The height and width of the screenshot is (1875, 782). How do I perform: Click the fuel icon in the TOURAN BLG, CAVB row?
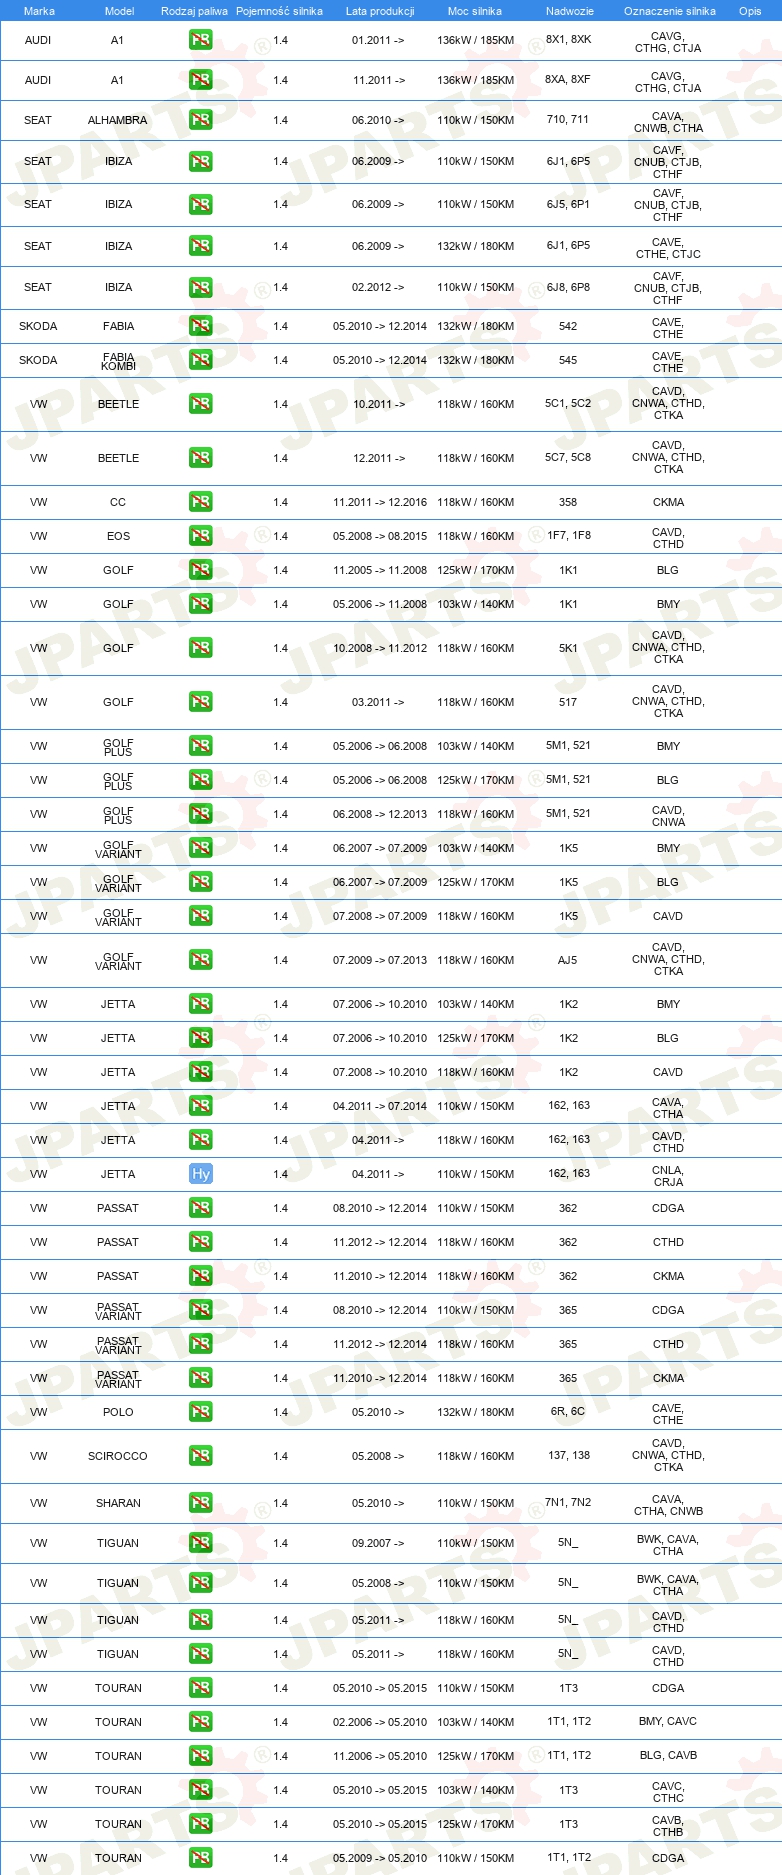[201, 1756]
